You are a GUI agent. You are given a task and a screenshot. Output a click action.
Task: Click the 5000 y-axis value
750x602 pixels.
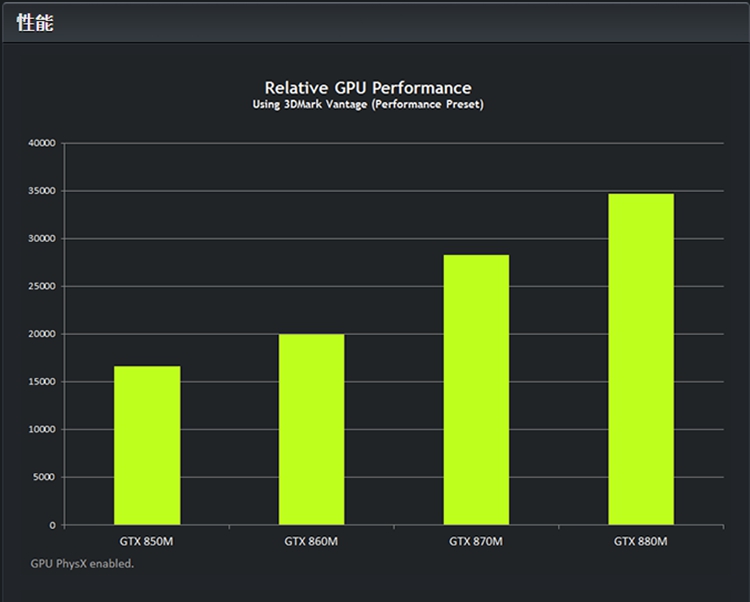pos(44,477)
